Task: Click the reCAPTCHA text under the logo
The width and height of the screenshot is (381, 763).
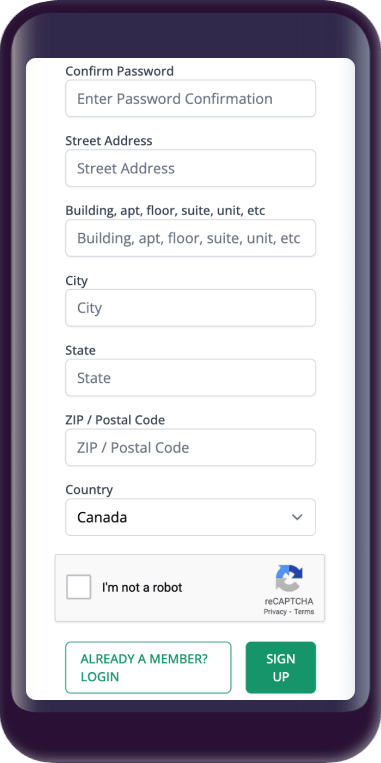Action: point(289,601)
